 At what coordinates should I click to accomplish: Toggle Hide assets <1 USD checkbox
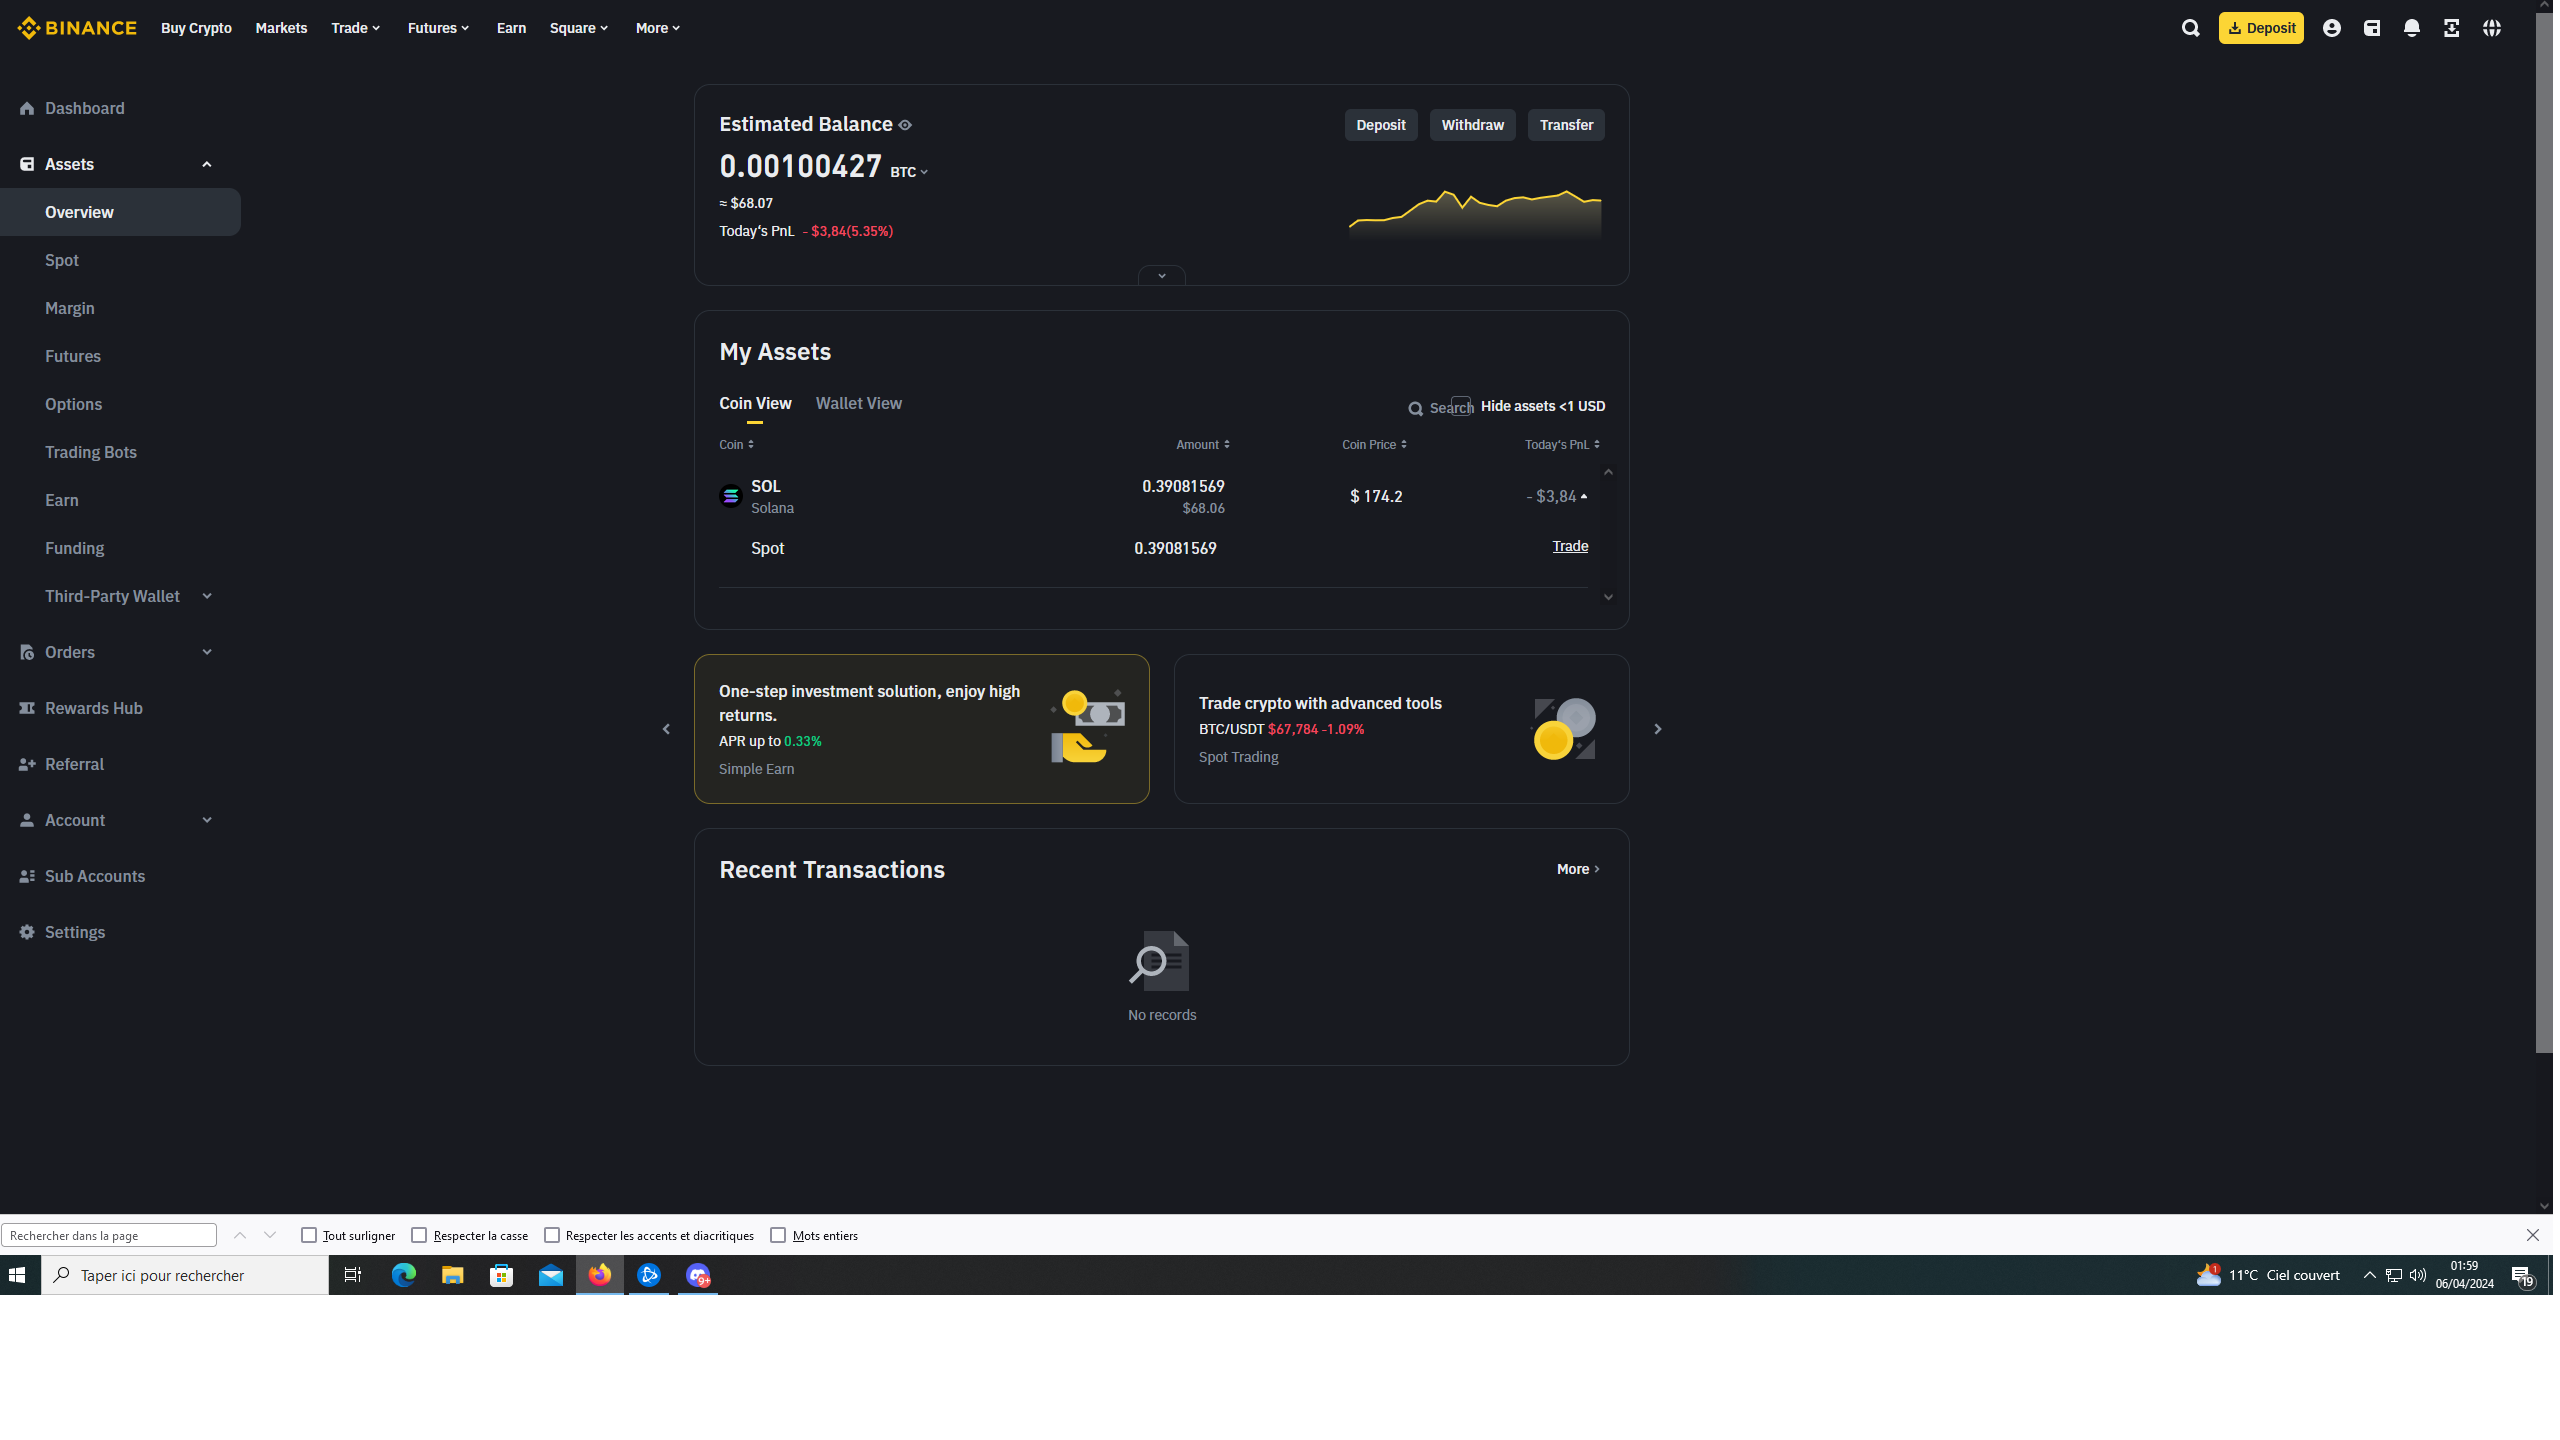pos(1461,406)
